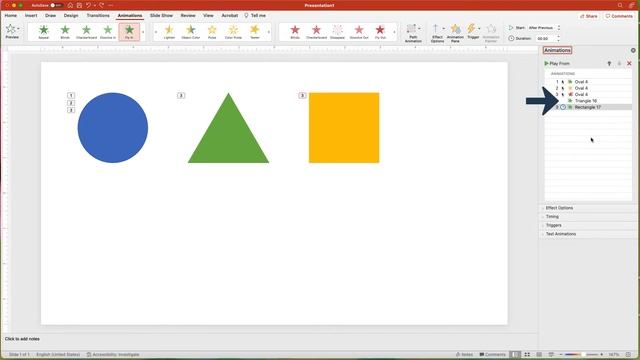Toggle the Notes pane in status bar
This screenshot has width=640, height=360.
[464, 354]
